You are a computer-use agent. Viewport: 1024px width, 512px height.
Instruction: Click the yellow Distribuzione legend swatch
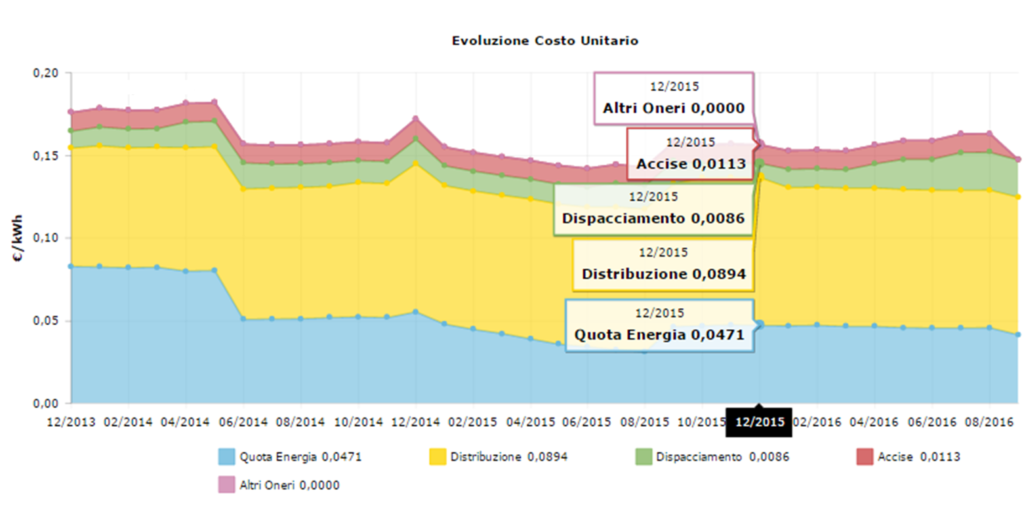[437, 457]
